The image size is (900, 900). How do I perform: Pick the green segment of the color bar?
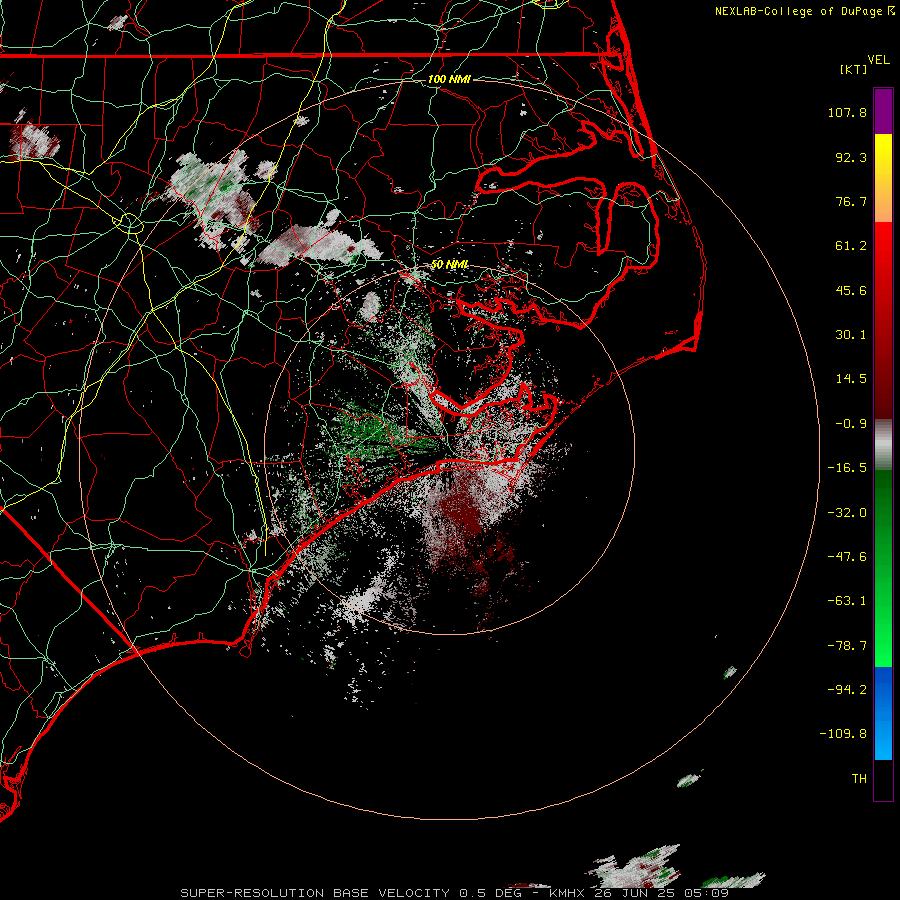pos(883,568)
